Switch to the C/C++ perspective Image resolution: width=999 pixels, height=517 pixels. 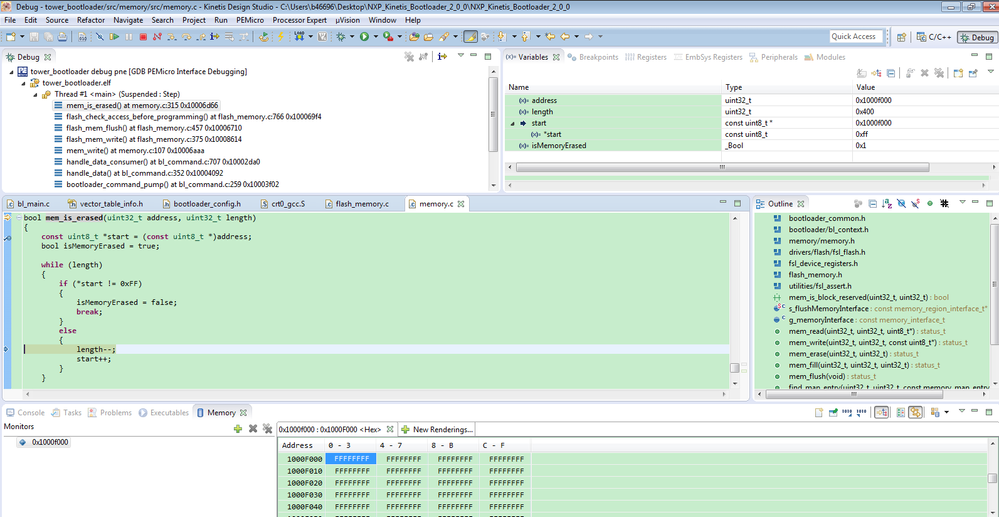click(x=933, y=37)
